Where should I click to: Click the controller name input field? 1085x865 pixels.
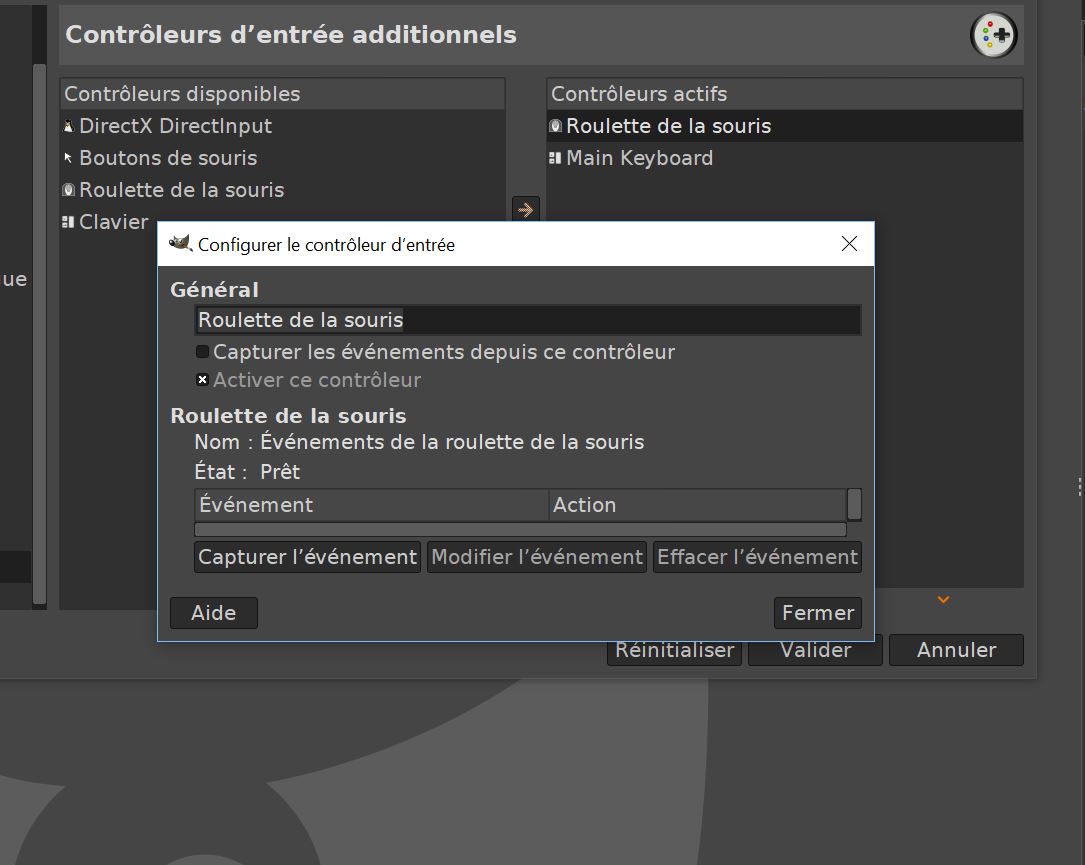pyautogui.click(x=528, y=320)
